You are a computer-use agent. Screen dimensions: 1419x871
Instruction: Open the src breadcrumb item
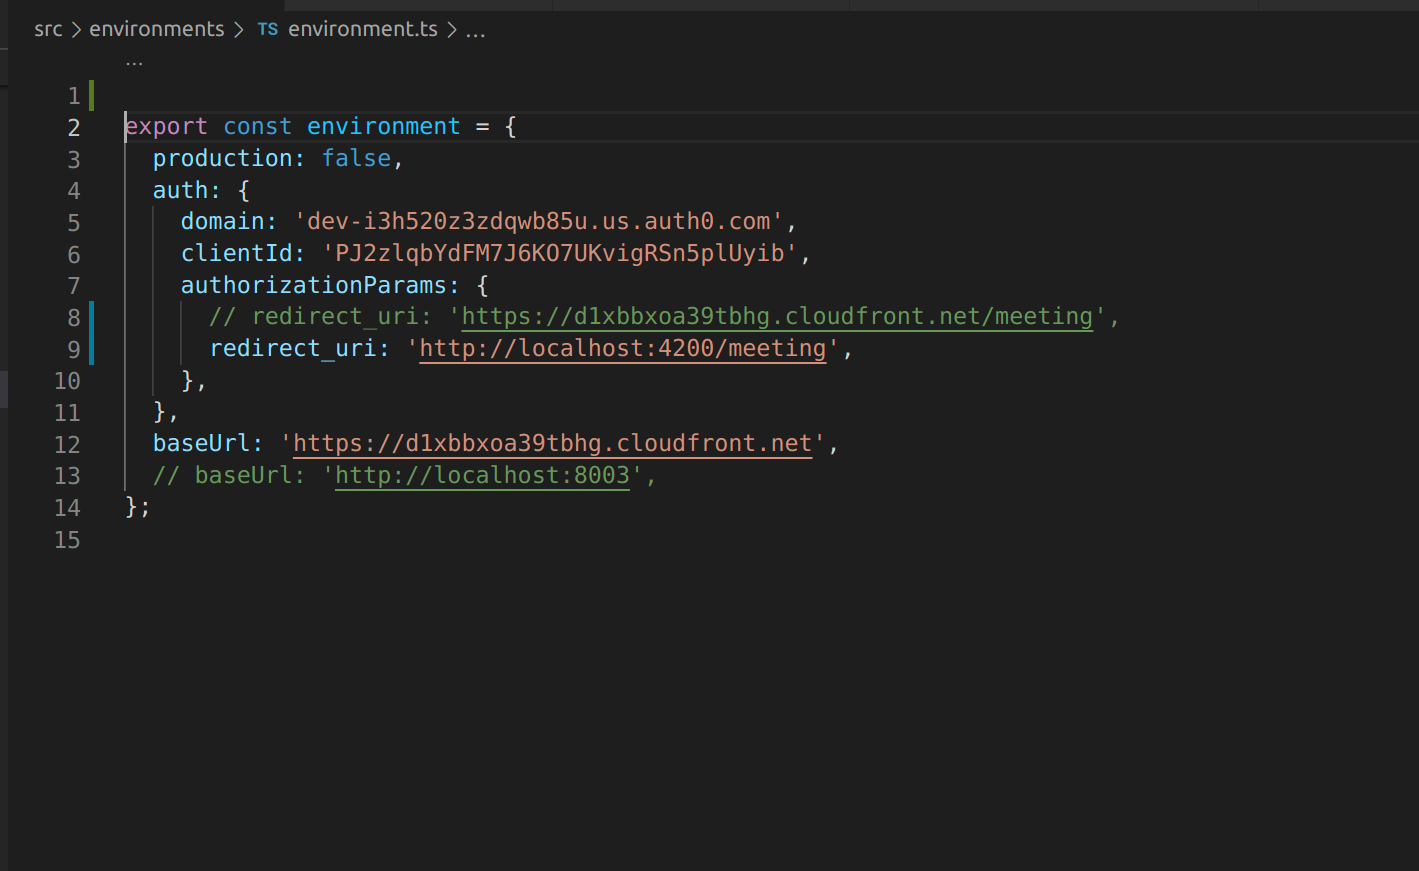48,29
